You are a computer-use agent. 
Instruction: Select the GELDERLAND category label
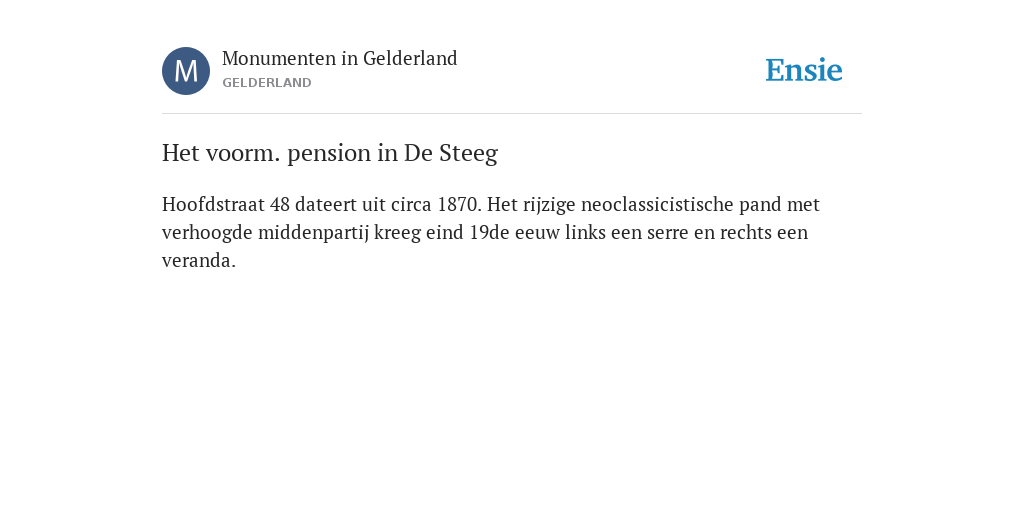(x=266, y=83)
